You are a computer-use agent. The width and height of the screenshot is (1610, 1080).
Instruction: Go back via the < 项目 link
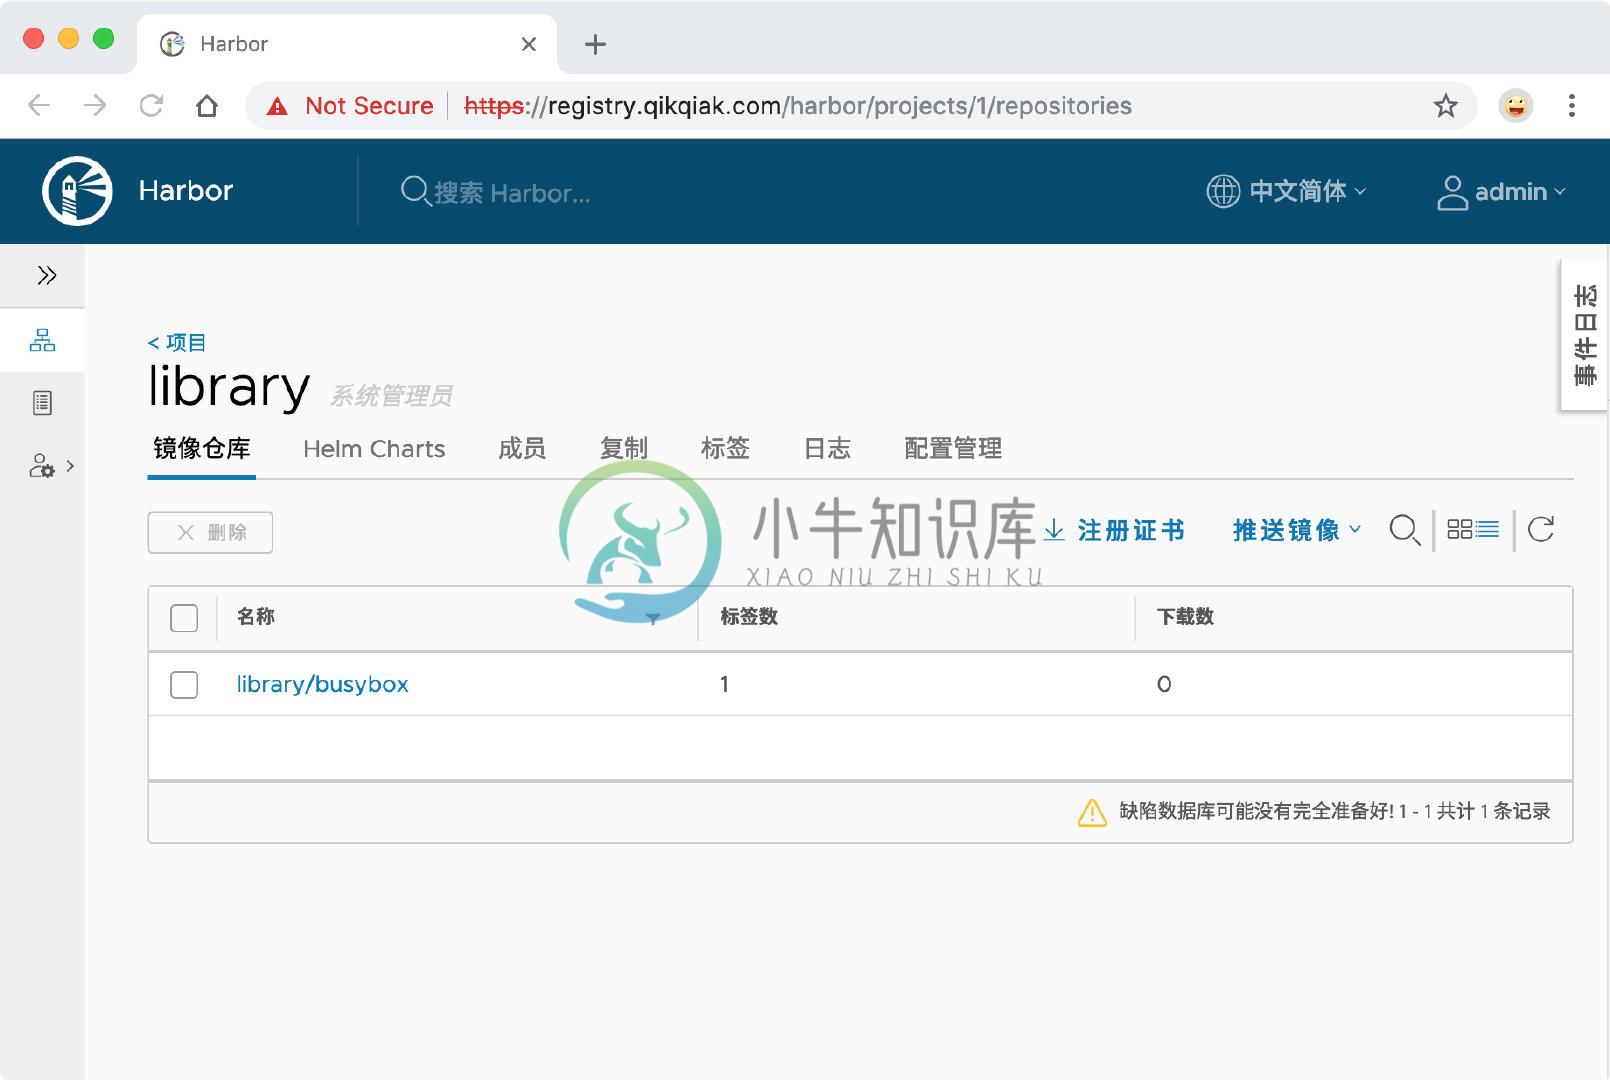(x=177, y=343)
